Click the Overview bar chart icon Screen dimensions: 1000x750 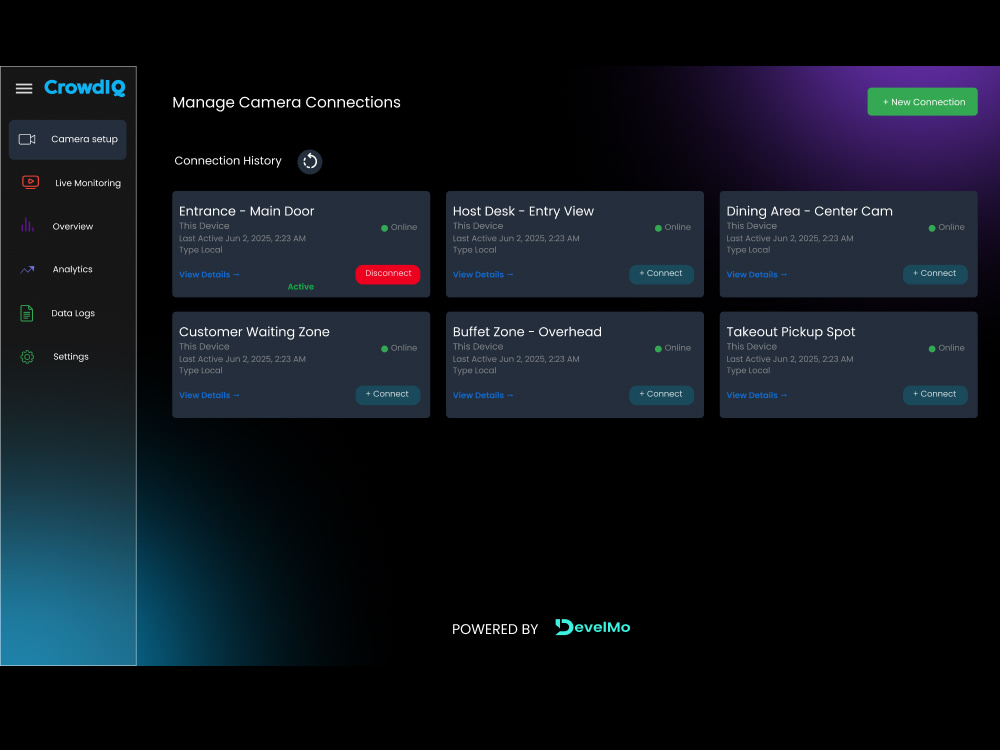tap(27, 225)
